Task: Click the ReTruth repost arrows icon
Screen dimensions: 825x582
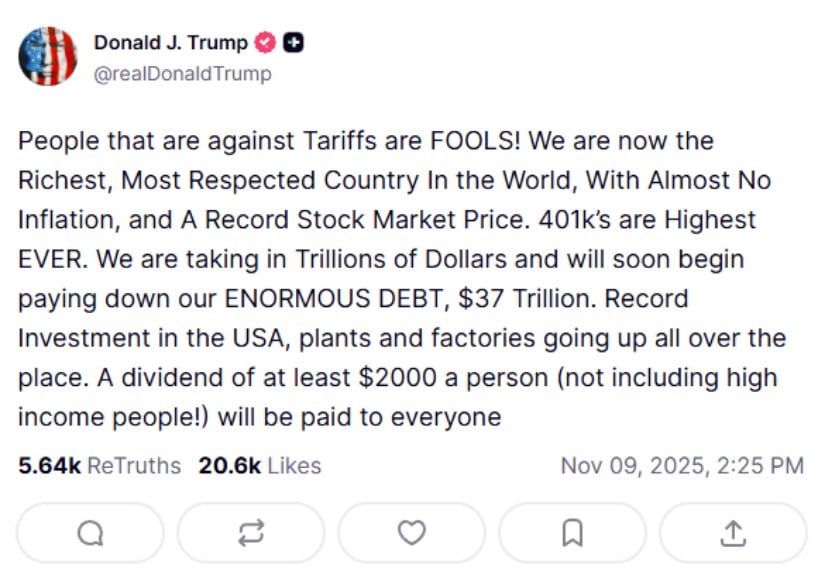Action: pyautogui.click(x=250, y=532)
